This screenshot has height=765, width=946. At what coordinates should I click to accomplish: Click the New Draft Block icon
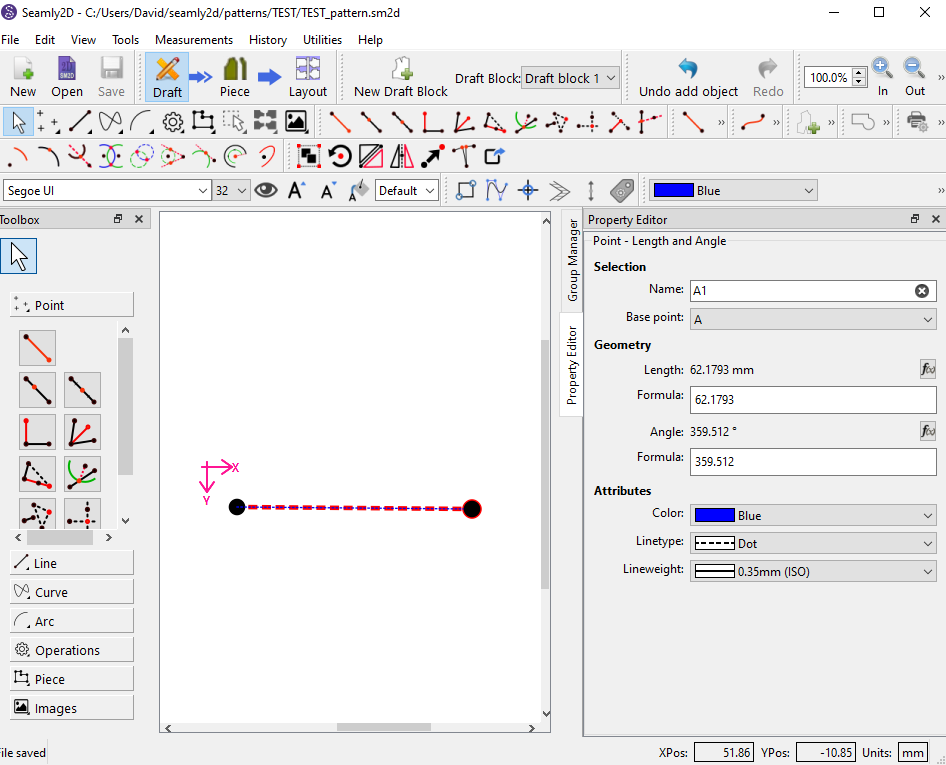400,76
